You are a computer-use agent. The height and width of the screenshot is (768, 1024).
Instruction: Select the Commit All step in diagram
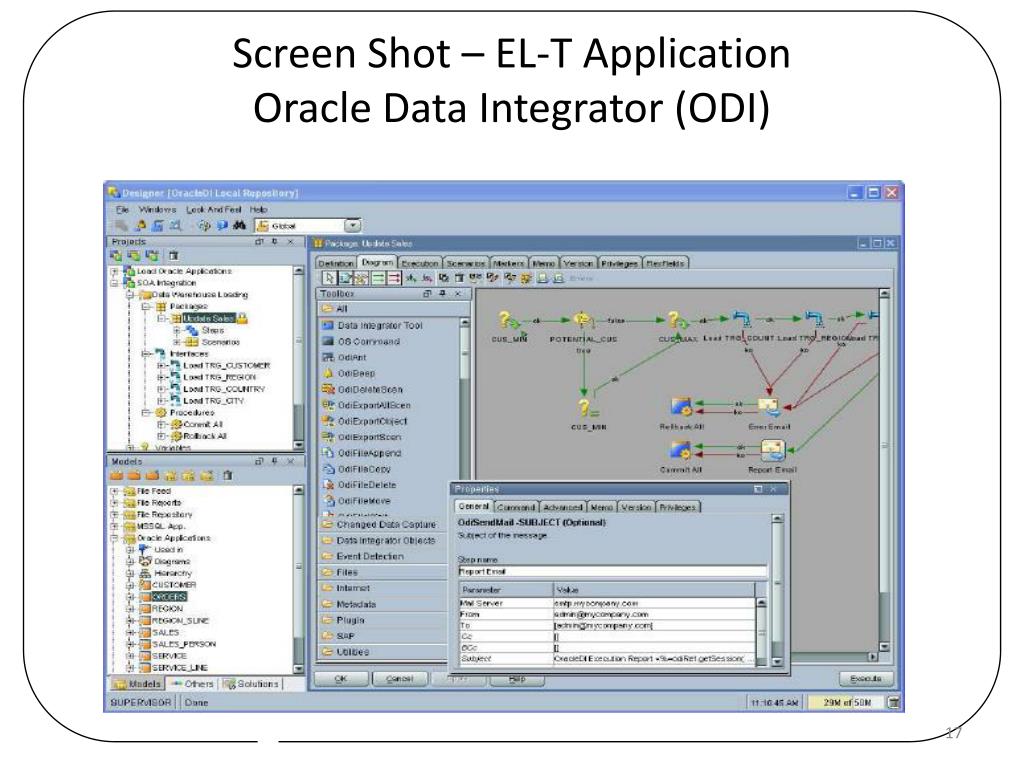(x=680, y=450)
